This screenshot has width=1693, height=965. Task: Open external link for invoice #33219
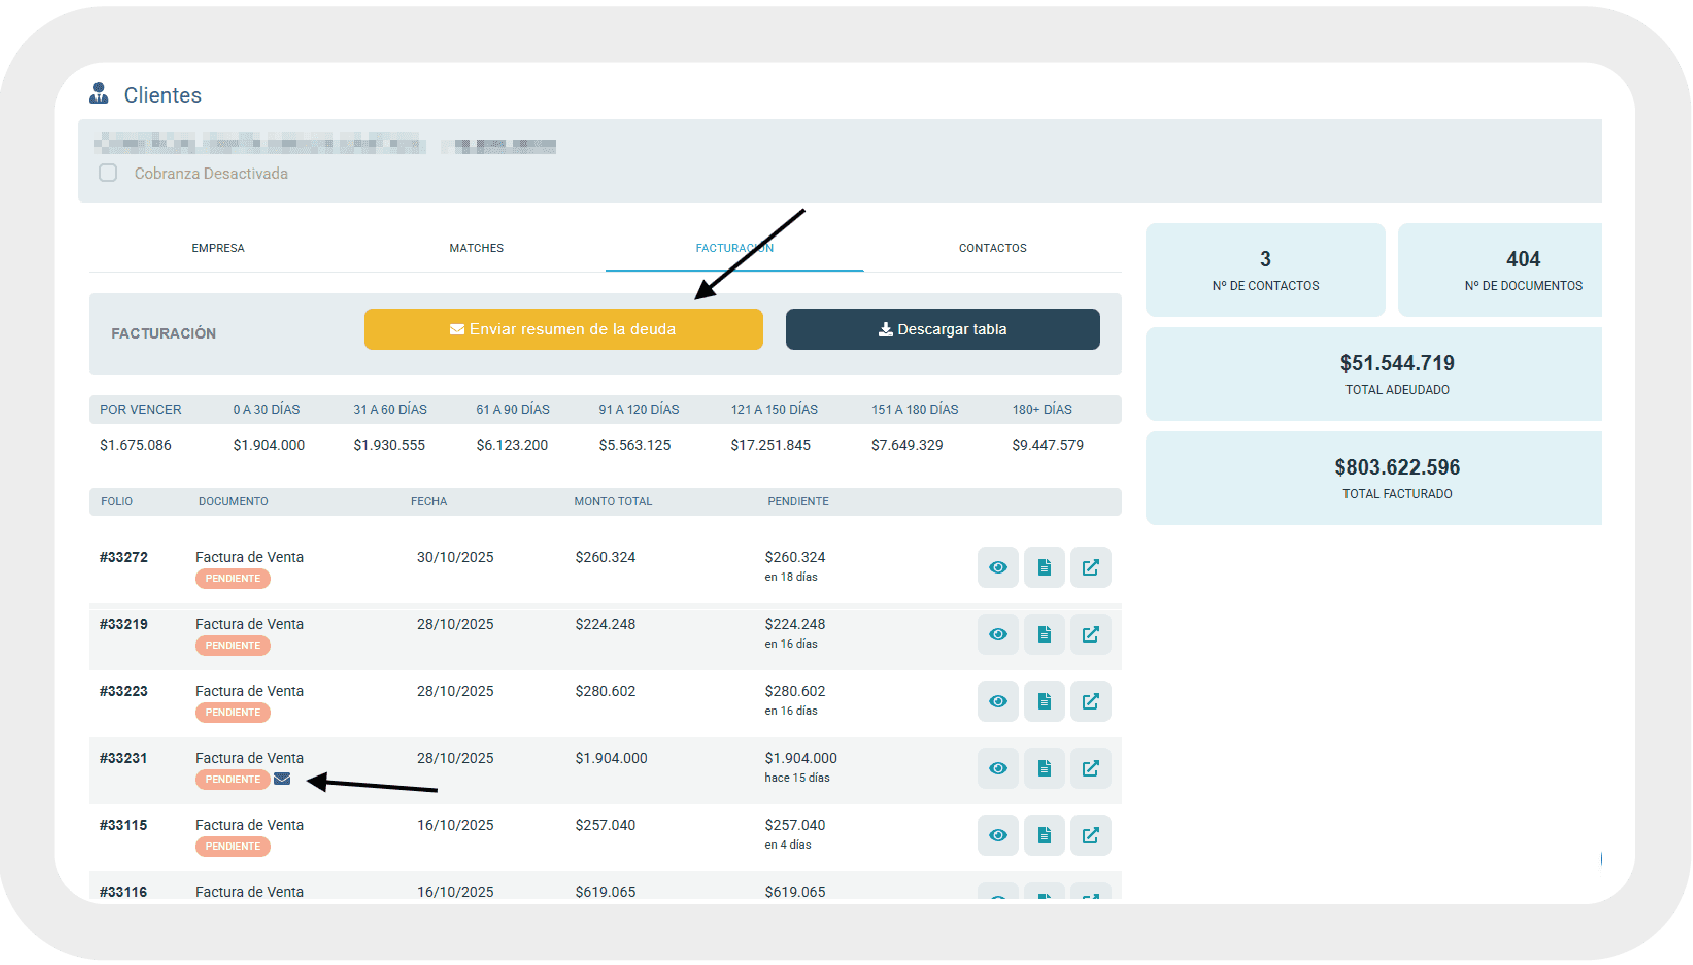pos(1091,635)
